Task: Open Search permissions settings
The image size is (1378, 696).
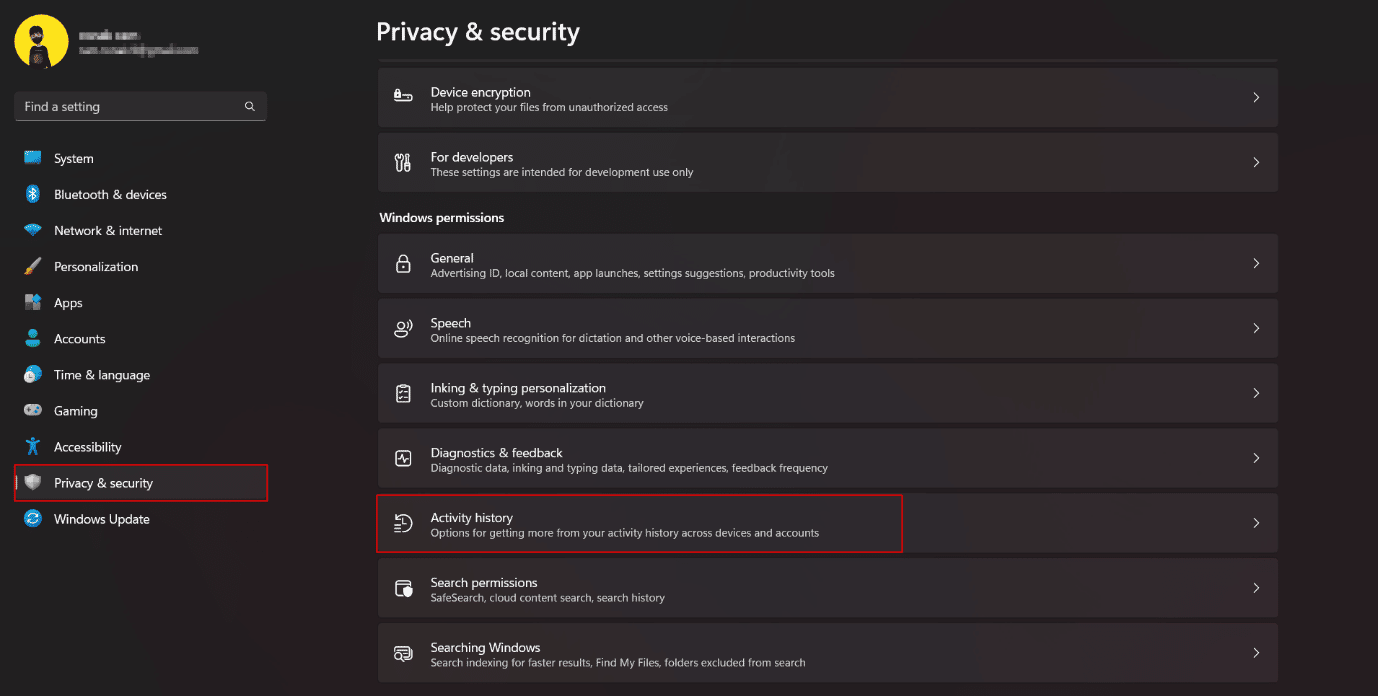Action: (x=828, y=588)
